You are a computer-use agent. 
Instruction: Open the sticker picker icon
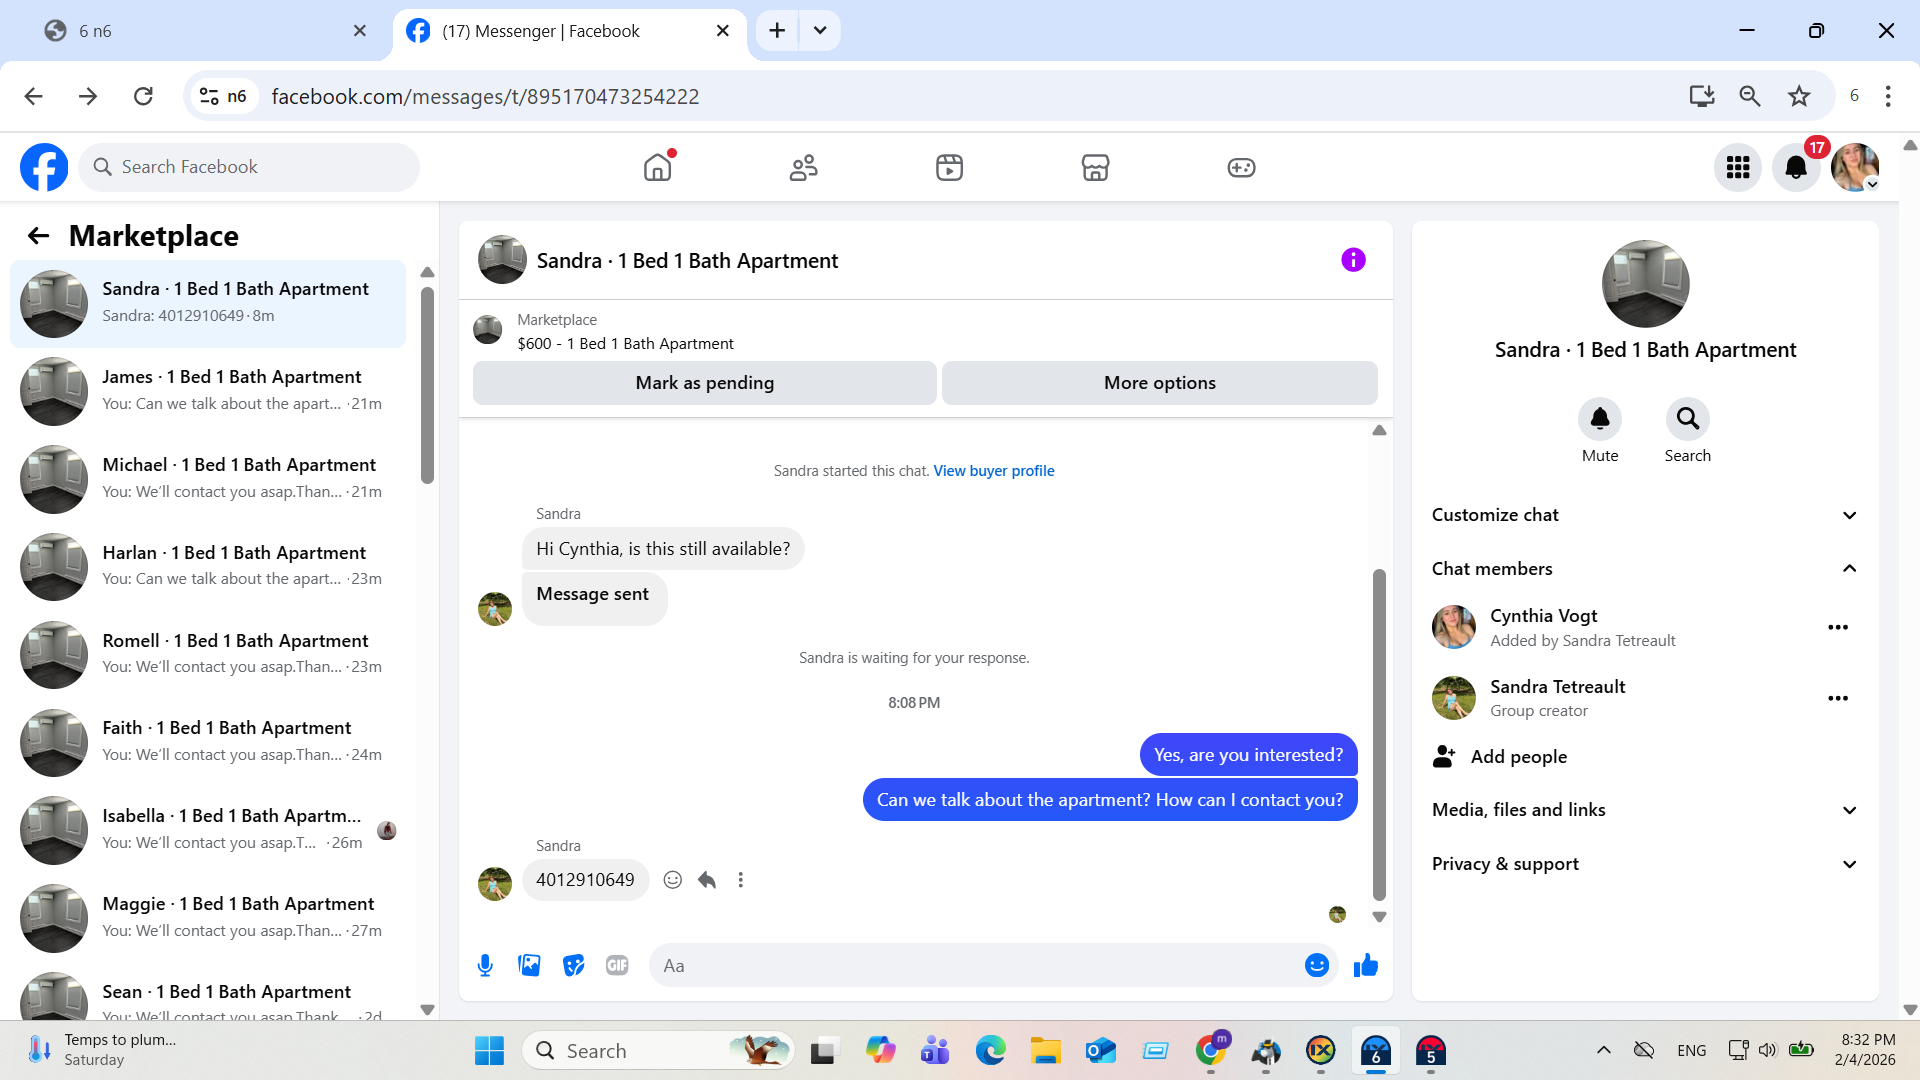pos(573,965)
